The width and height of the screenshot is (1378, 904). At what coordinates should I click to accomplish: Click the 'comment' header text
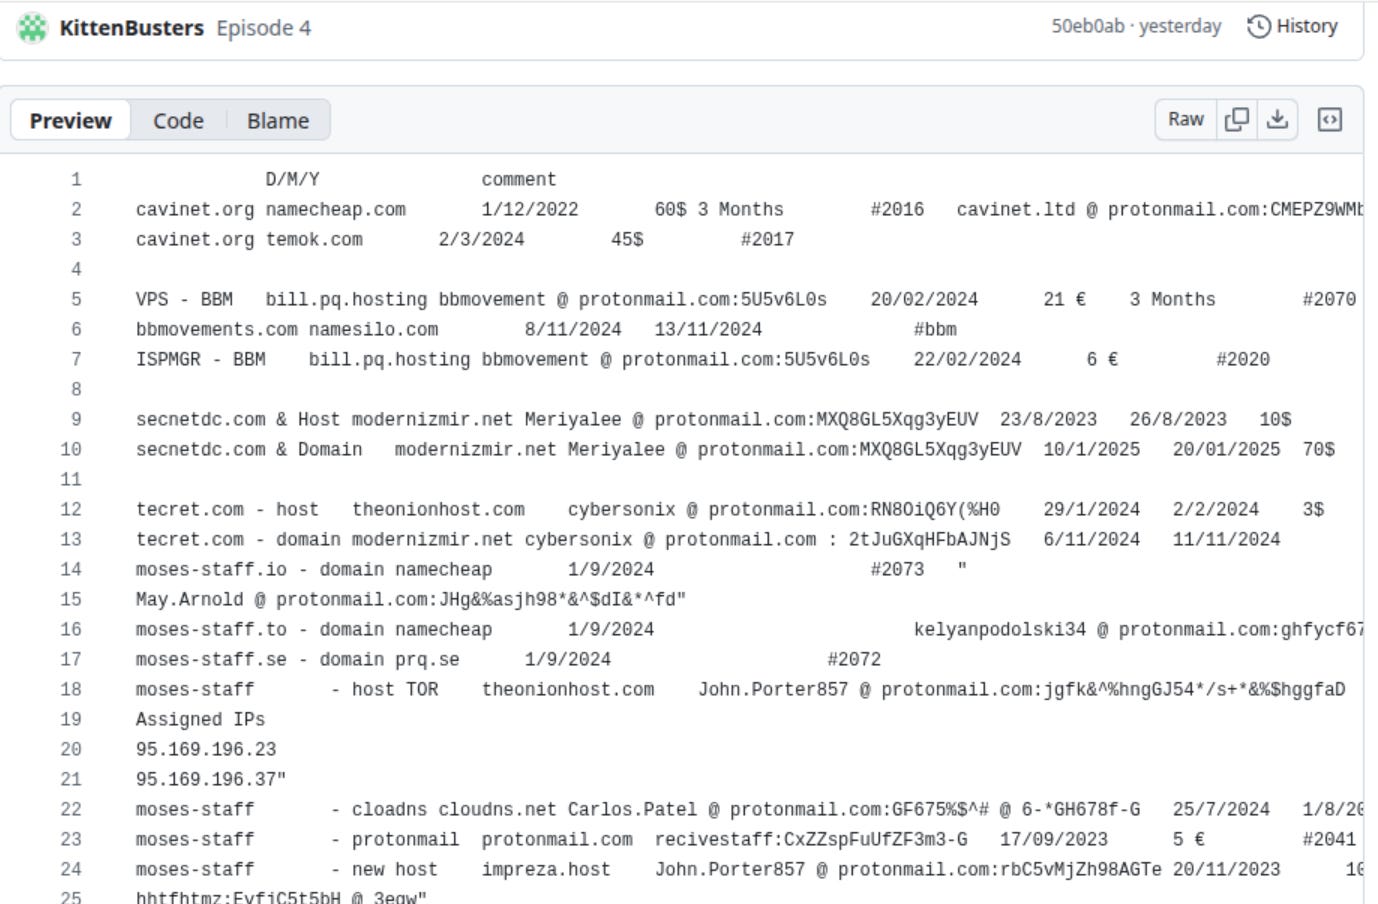[519, 180]
